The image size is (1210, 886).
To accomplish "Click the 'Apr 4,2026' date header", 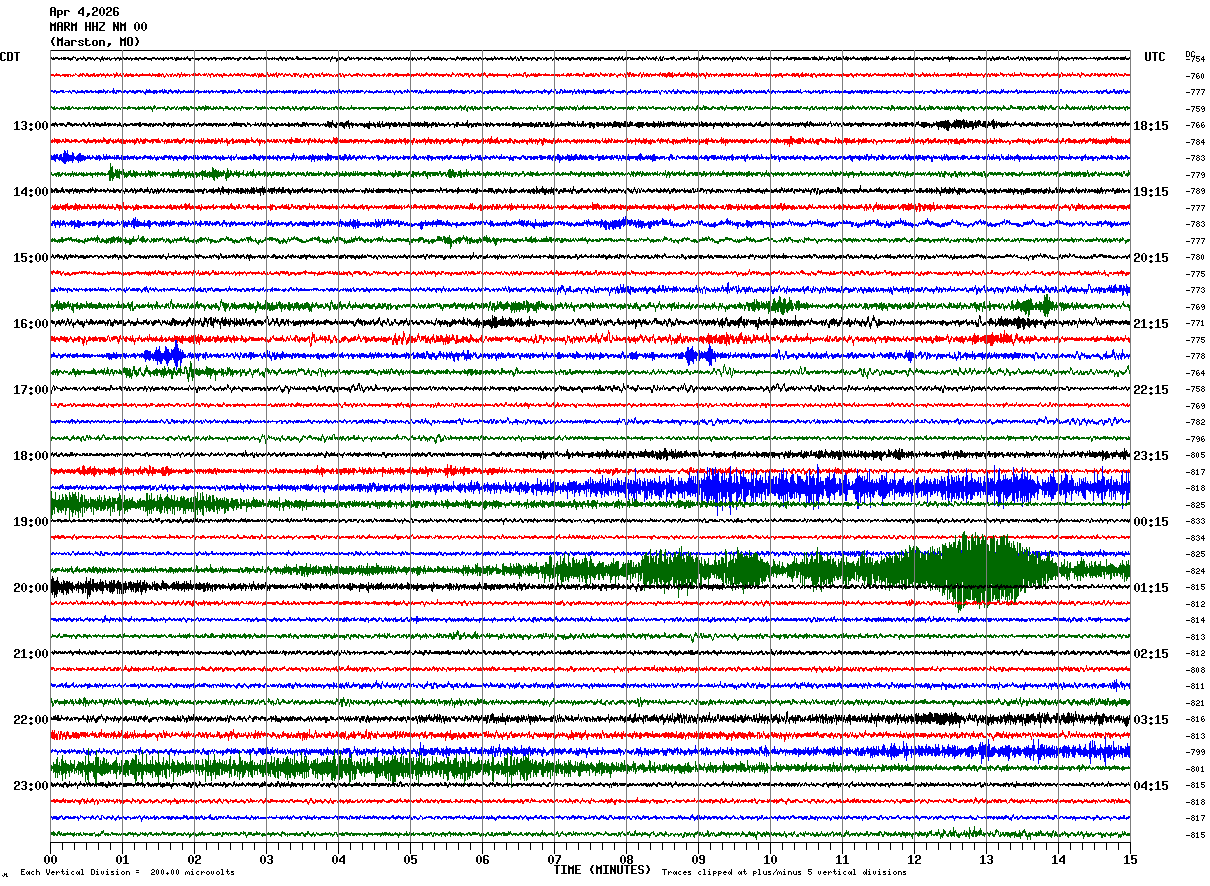I will click(84, 12).
